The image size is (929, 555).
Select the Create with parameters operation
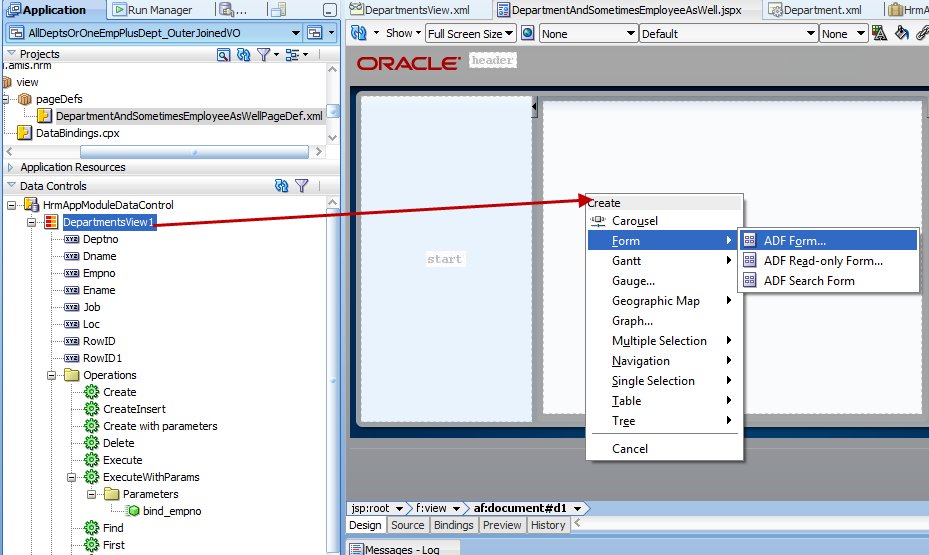pyautogui.click(x=160, y=426)
